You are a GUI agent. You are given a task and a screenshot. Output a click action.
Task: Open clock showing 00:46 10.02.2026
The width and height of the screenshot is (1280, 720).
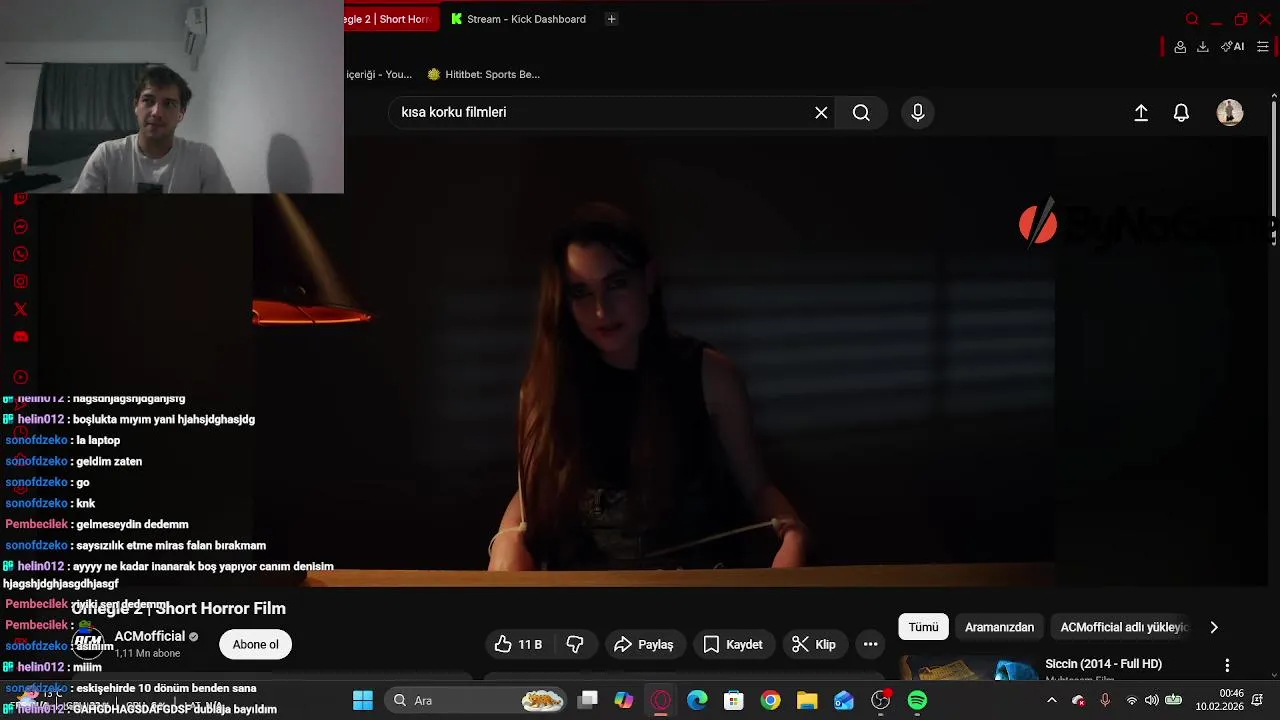[1220, 700]
